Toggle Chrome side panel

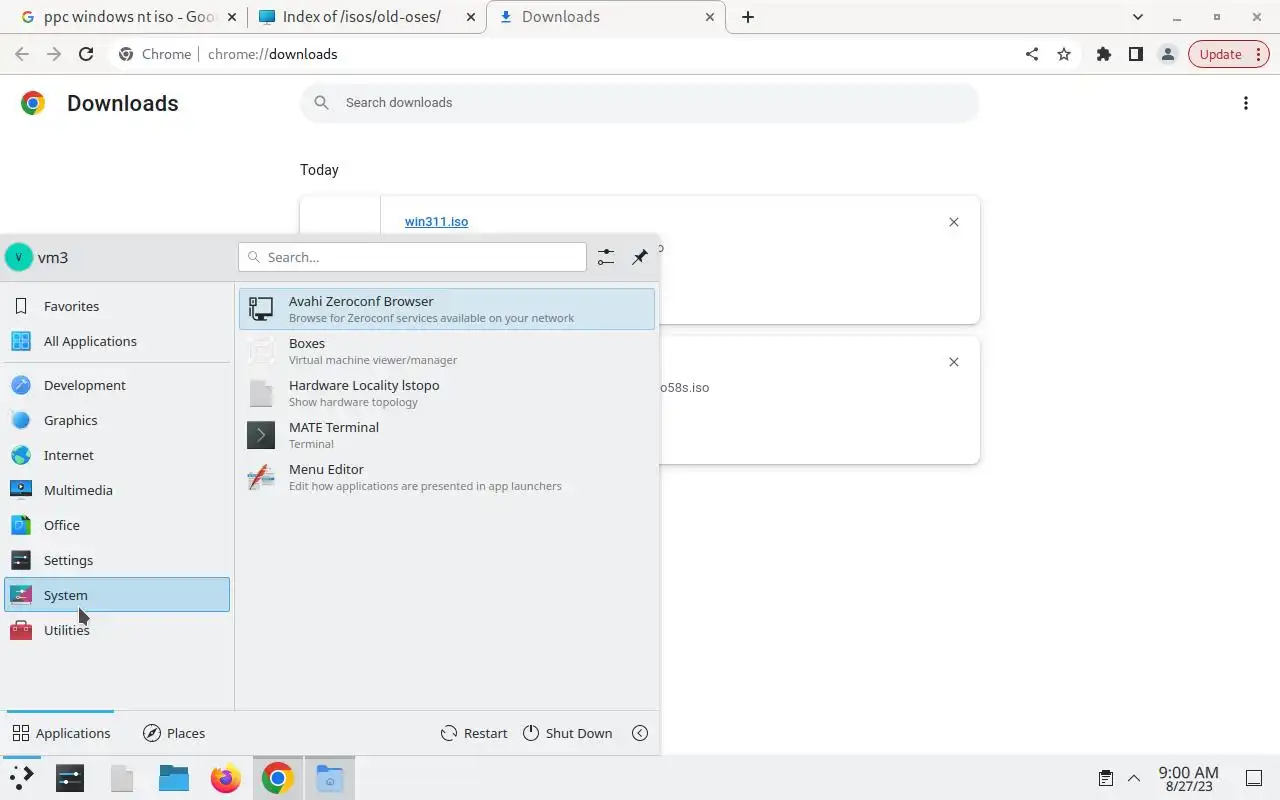click(1136, 54)
